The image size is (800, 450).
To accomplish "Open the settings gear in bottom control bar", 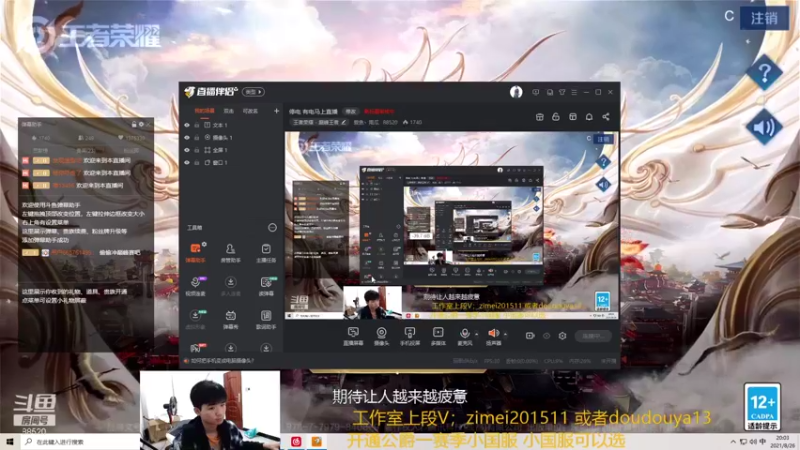I will [x=562, y=336].
